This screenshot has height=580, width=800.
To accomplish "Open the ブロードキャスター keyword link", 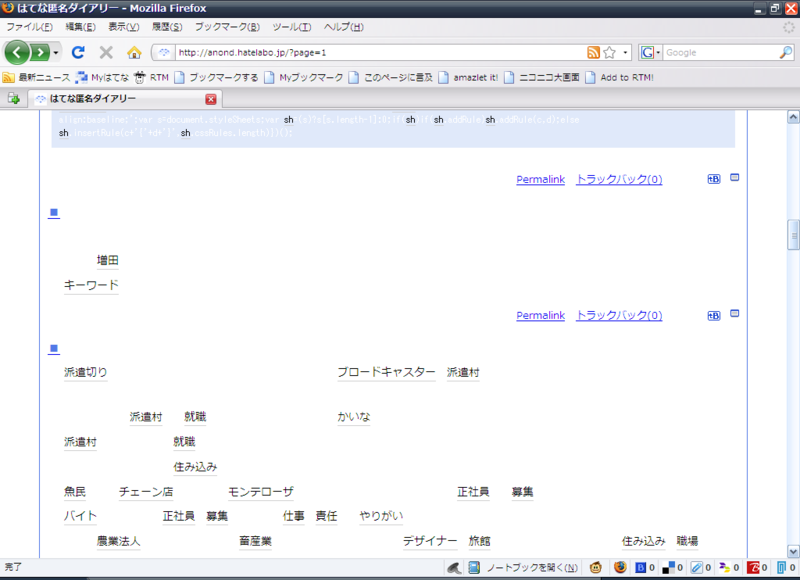I will click(386, 372).
